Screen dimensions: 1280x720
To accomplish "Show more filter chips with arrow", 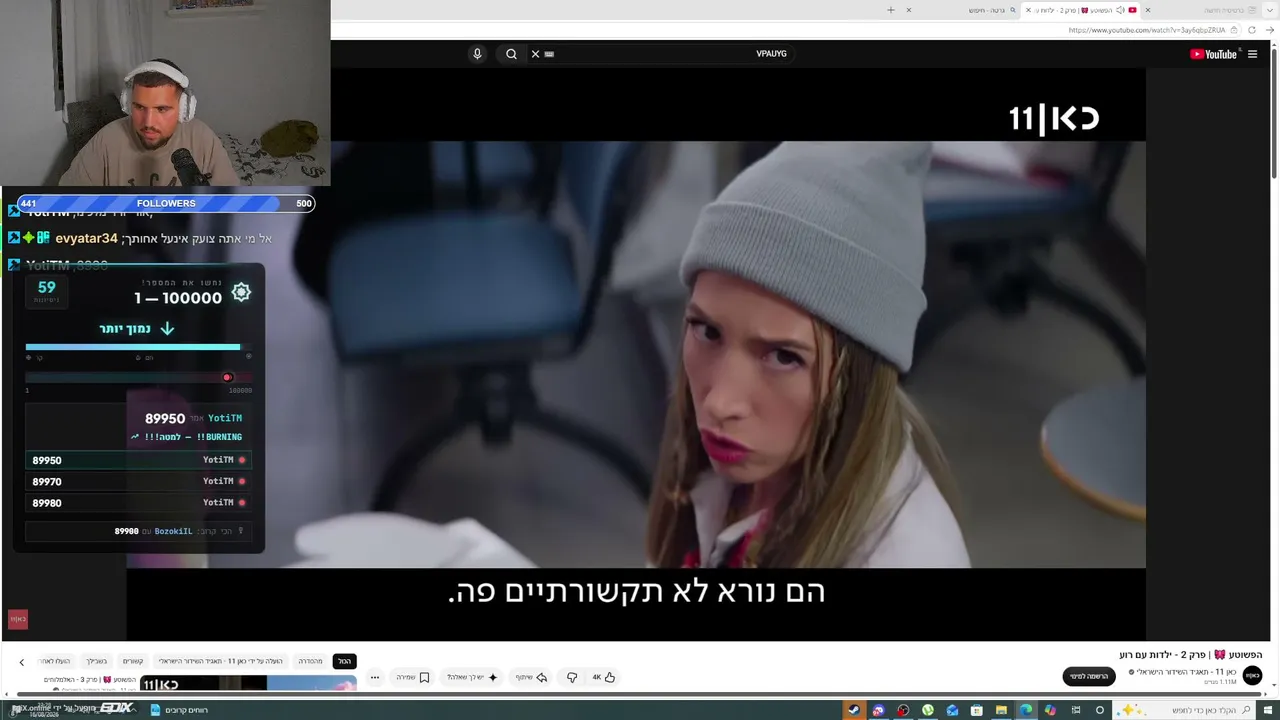I will click(x=21, y=662).
